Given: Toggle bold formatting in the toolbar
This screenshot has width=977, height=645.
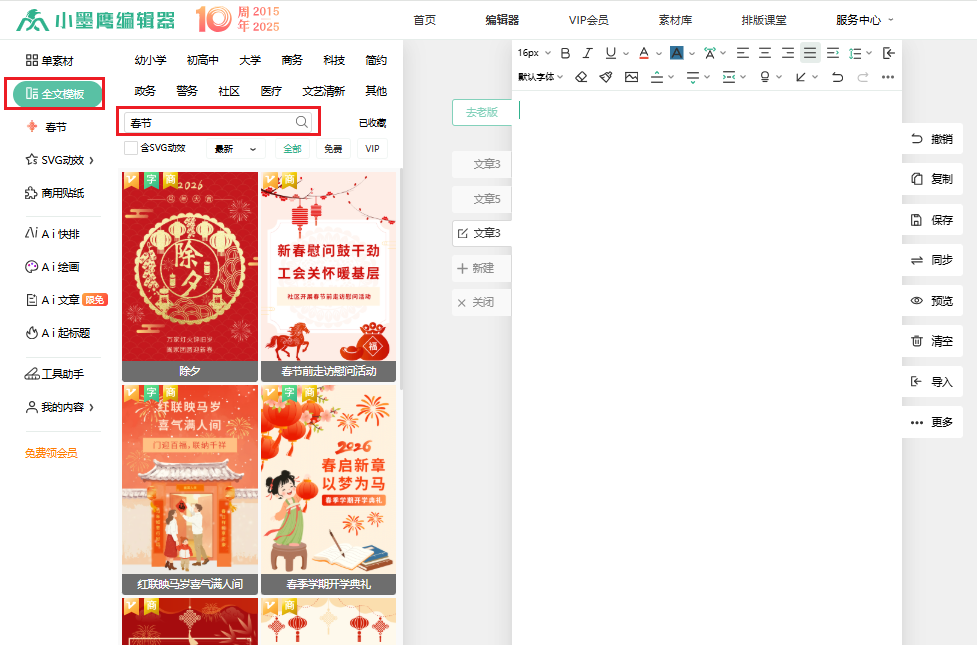Looking at the screenshot, I should click(565, 52).
